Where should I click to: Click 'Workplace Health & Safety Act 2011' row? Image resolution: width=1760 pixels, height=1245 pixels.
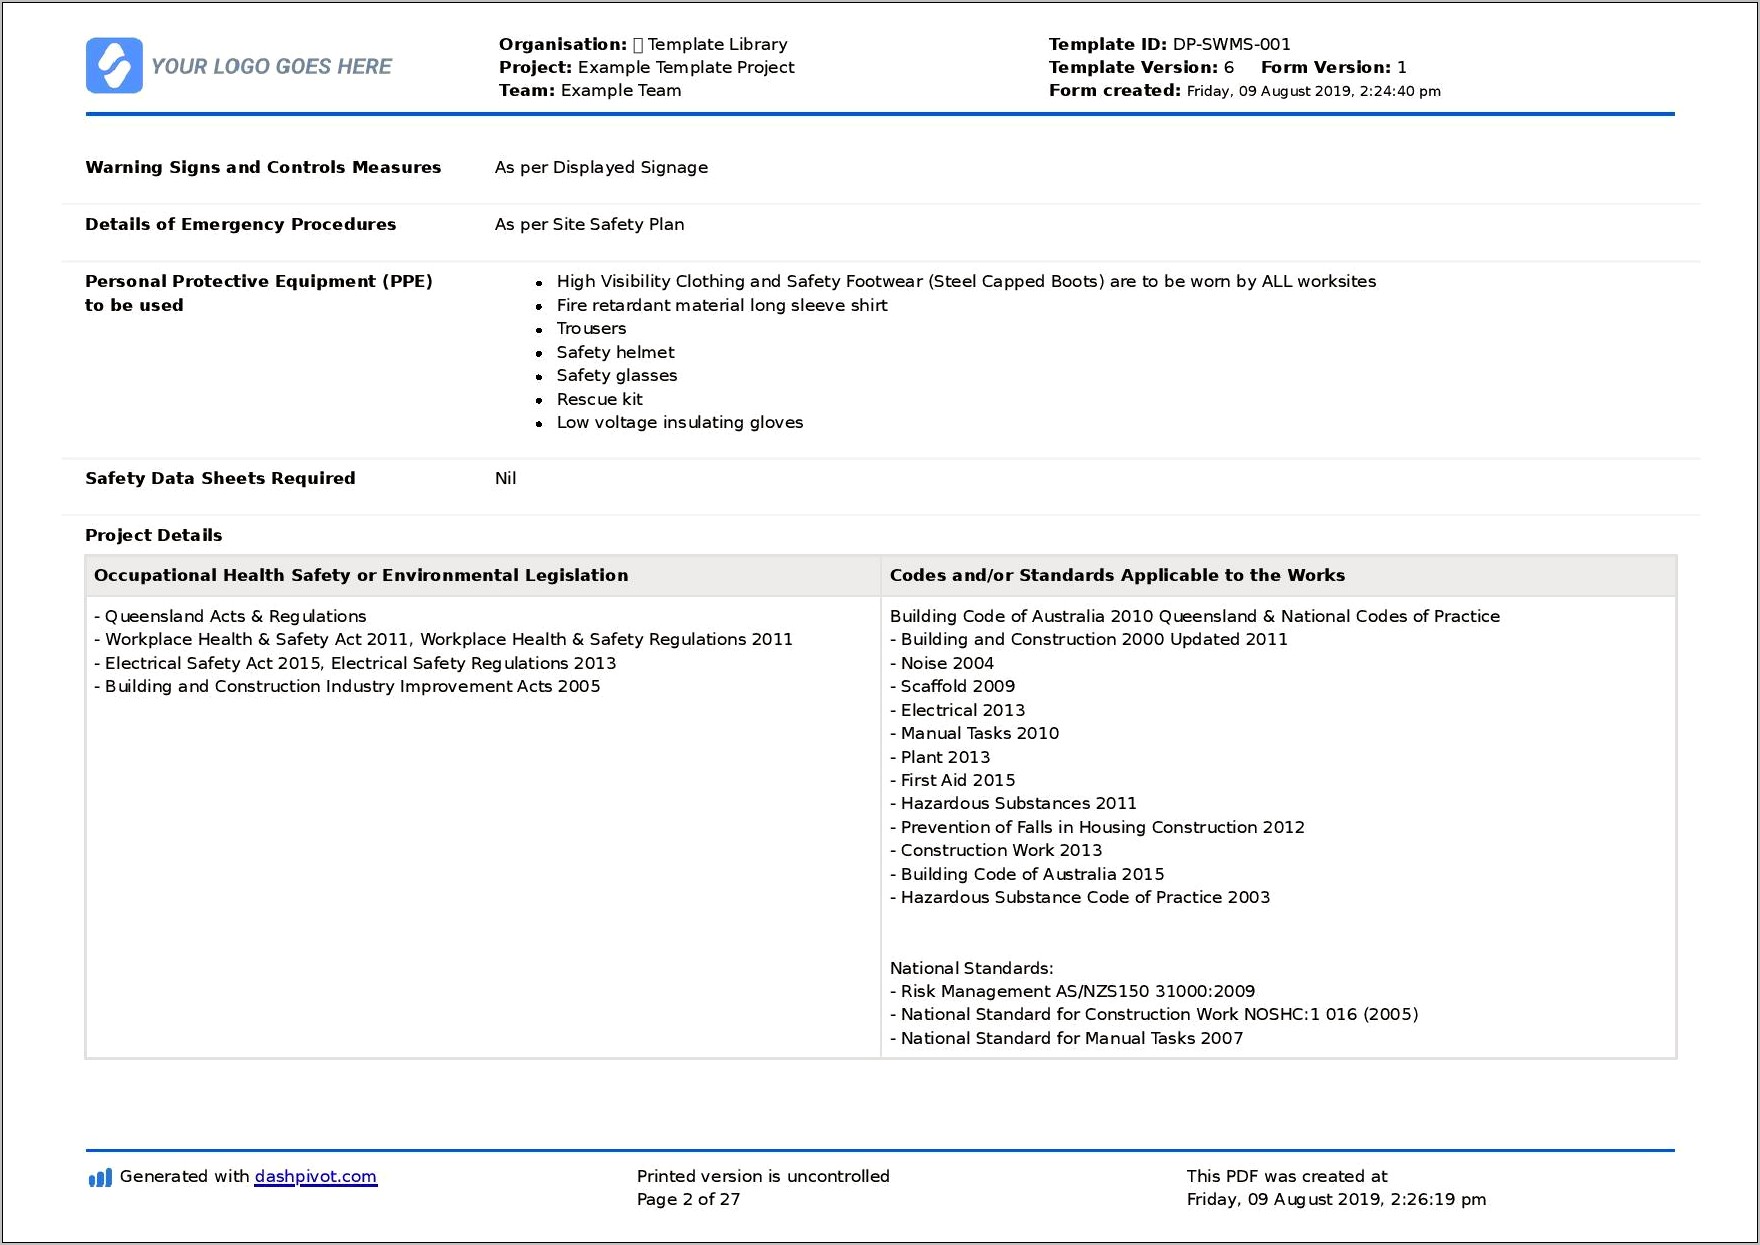(443, 639)
